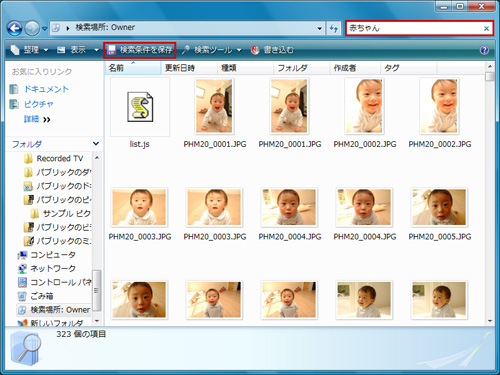Collapse the フォルダ pane chevron
The width and height of the screenshot is (500, 375).
coord(96,144)
